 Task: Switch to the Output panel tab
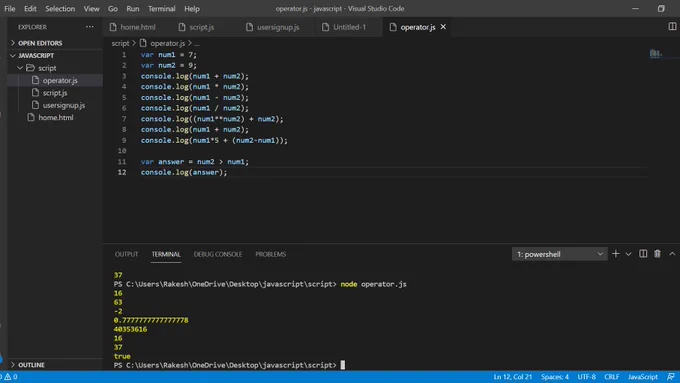pos(126,254)
